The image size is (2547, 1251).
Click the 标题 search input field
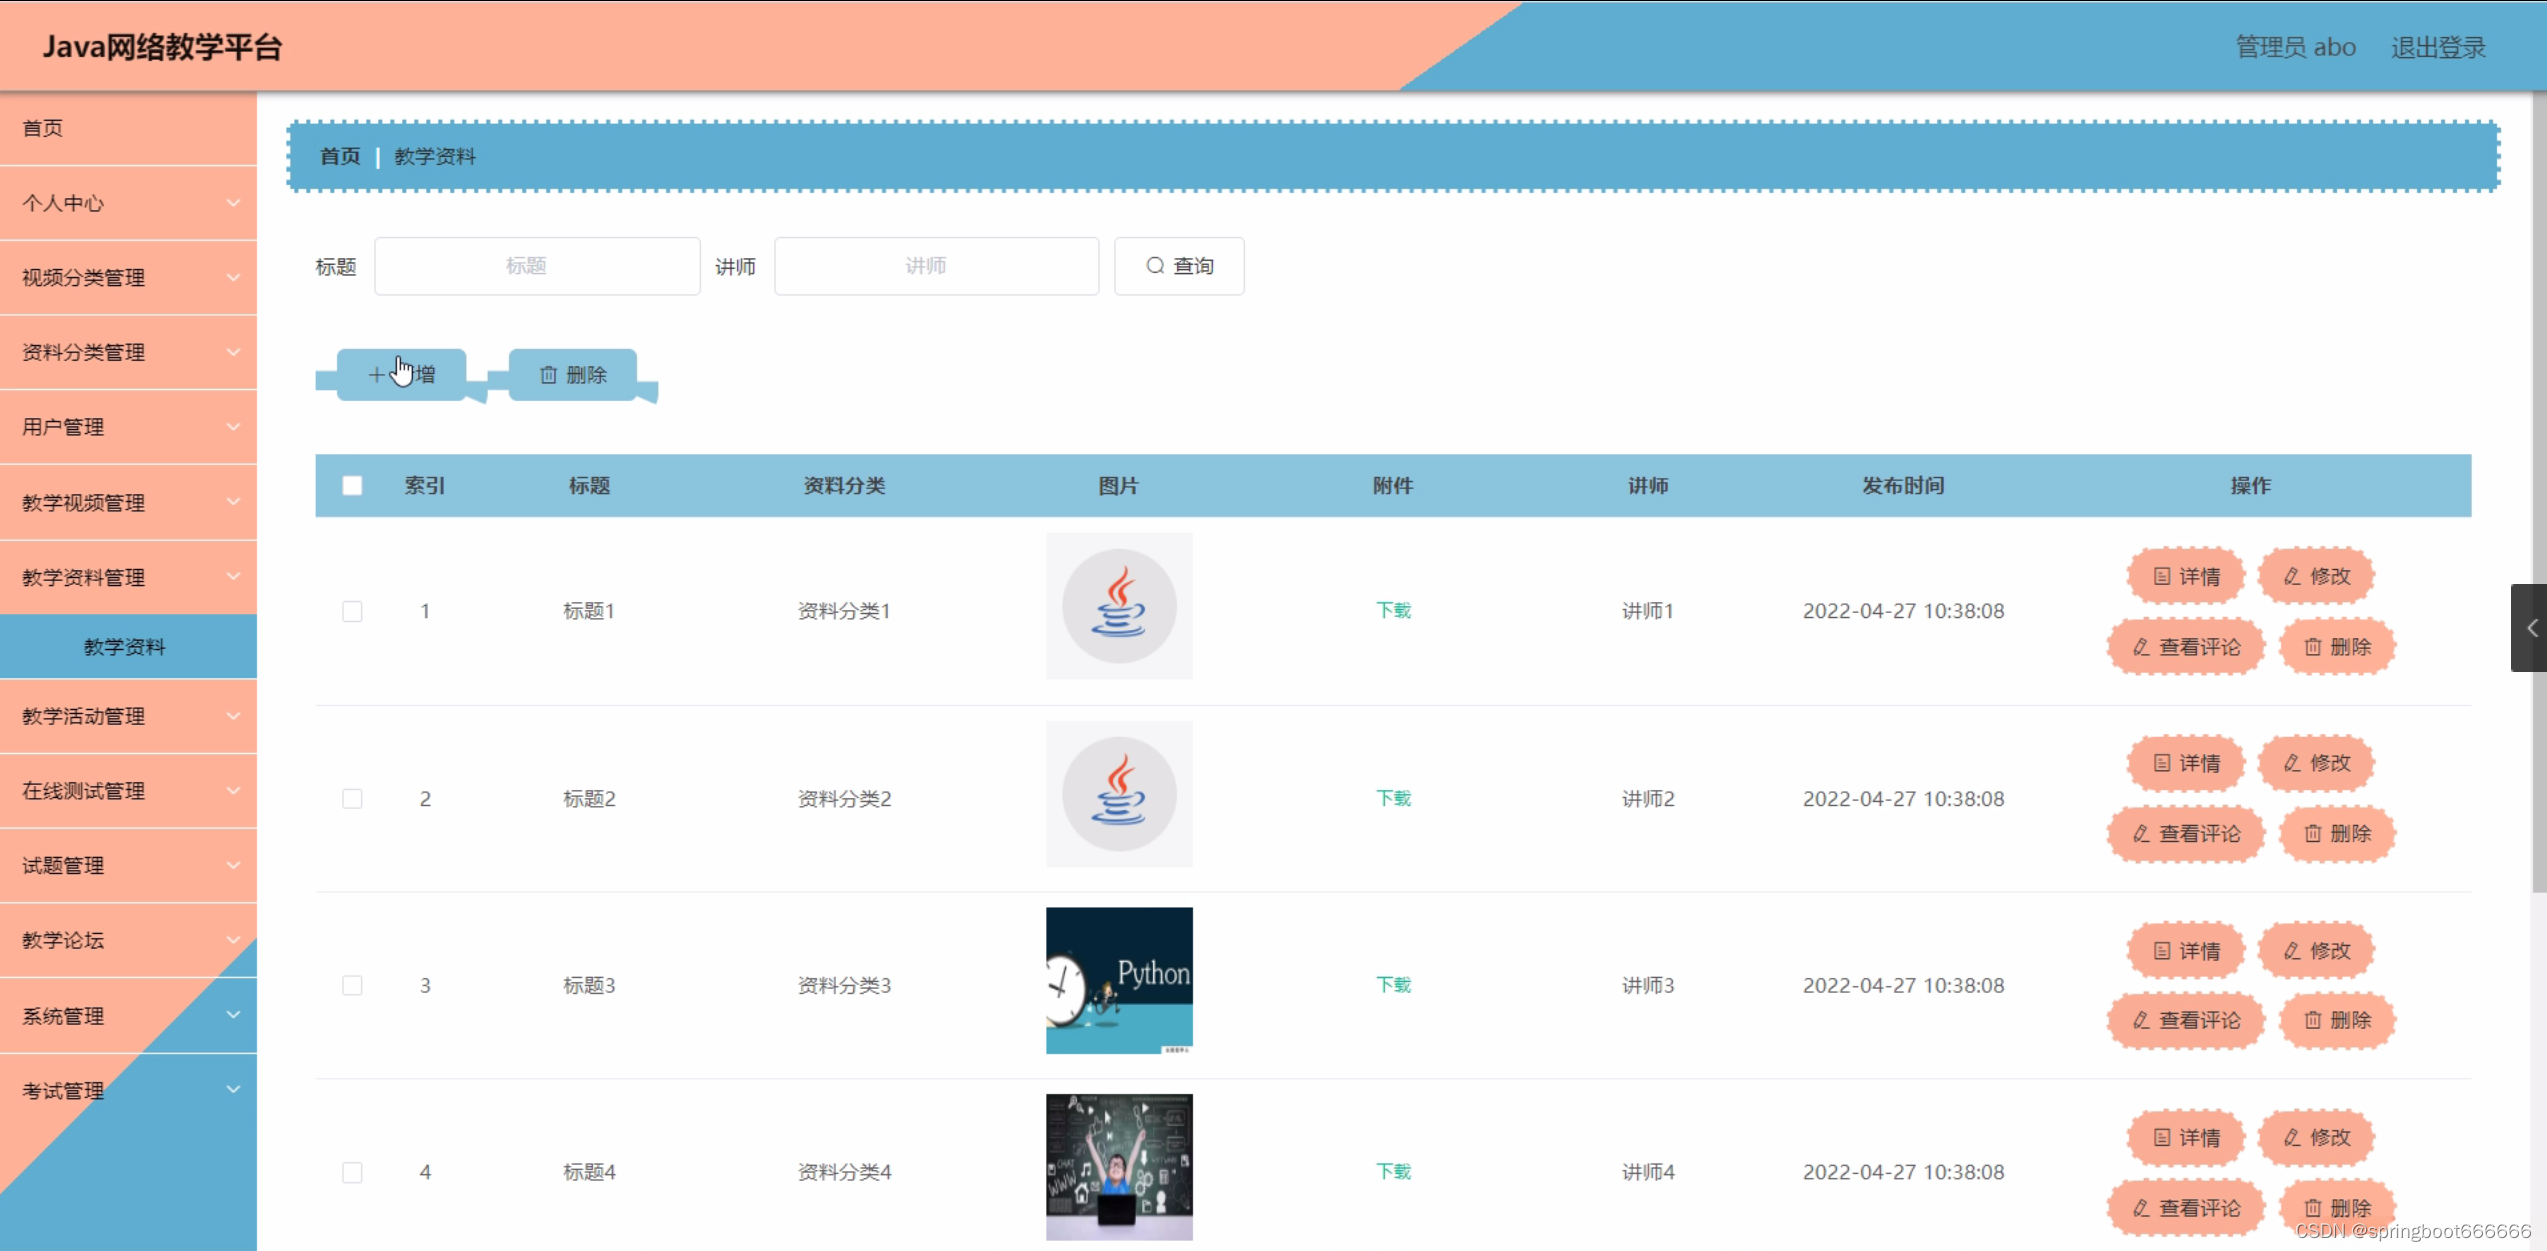click(x=537, y=266)
